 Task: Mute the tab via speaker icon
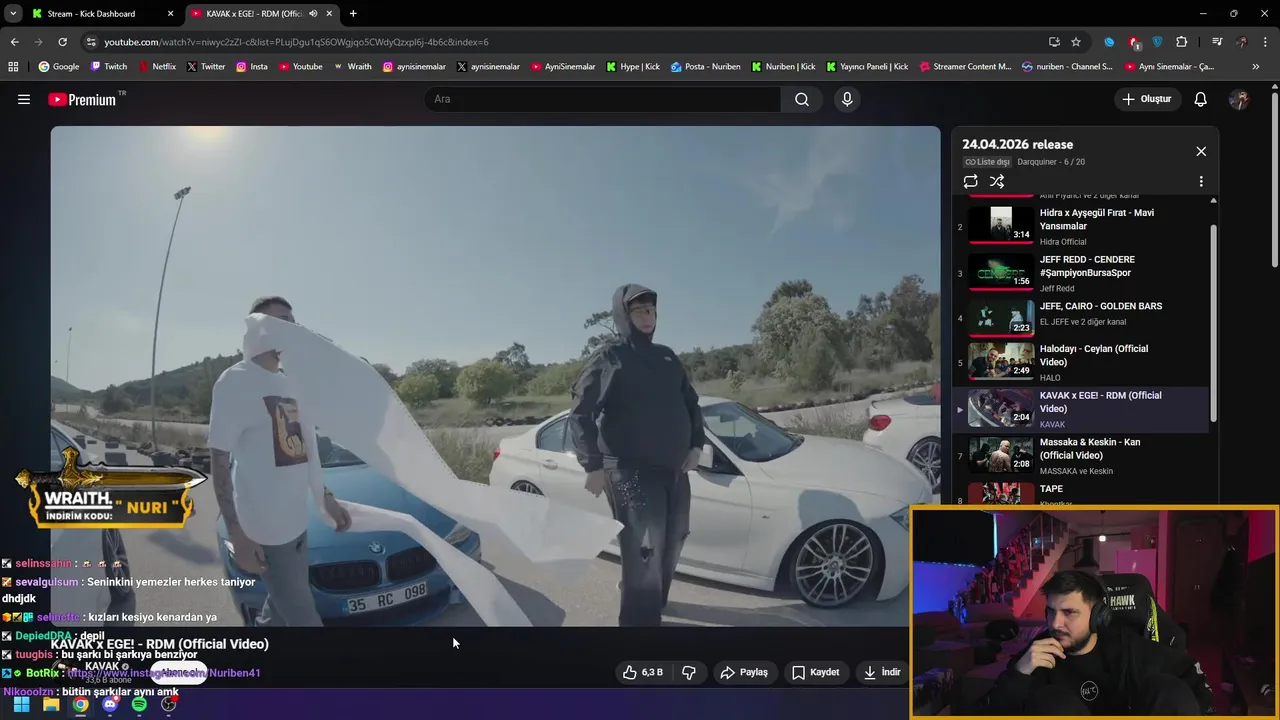[x=313, y=14]
